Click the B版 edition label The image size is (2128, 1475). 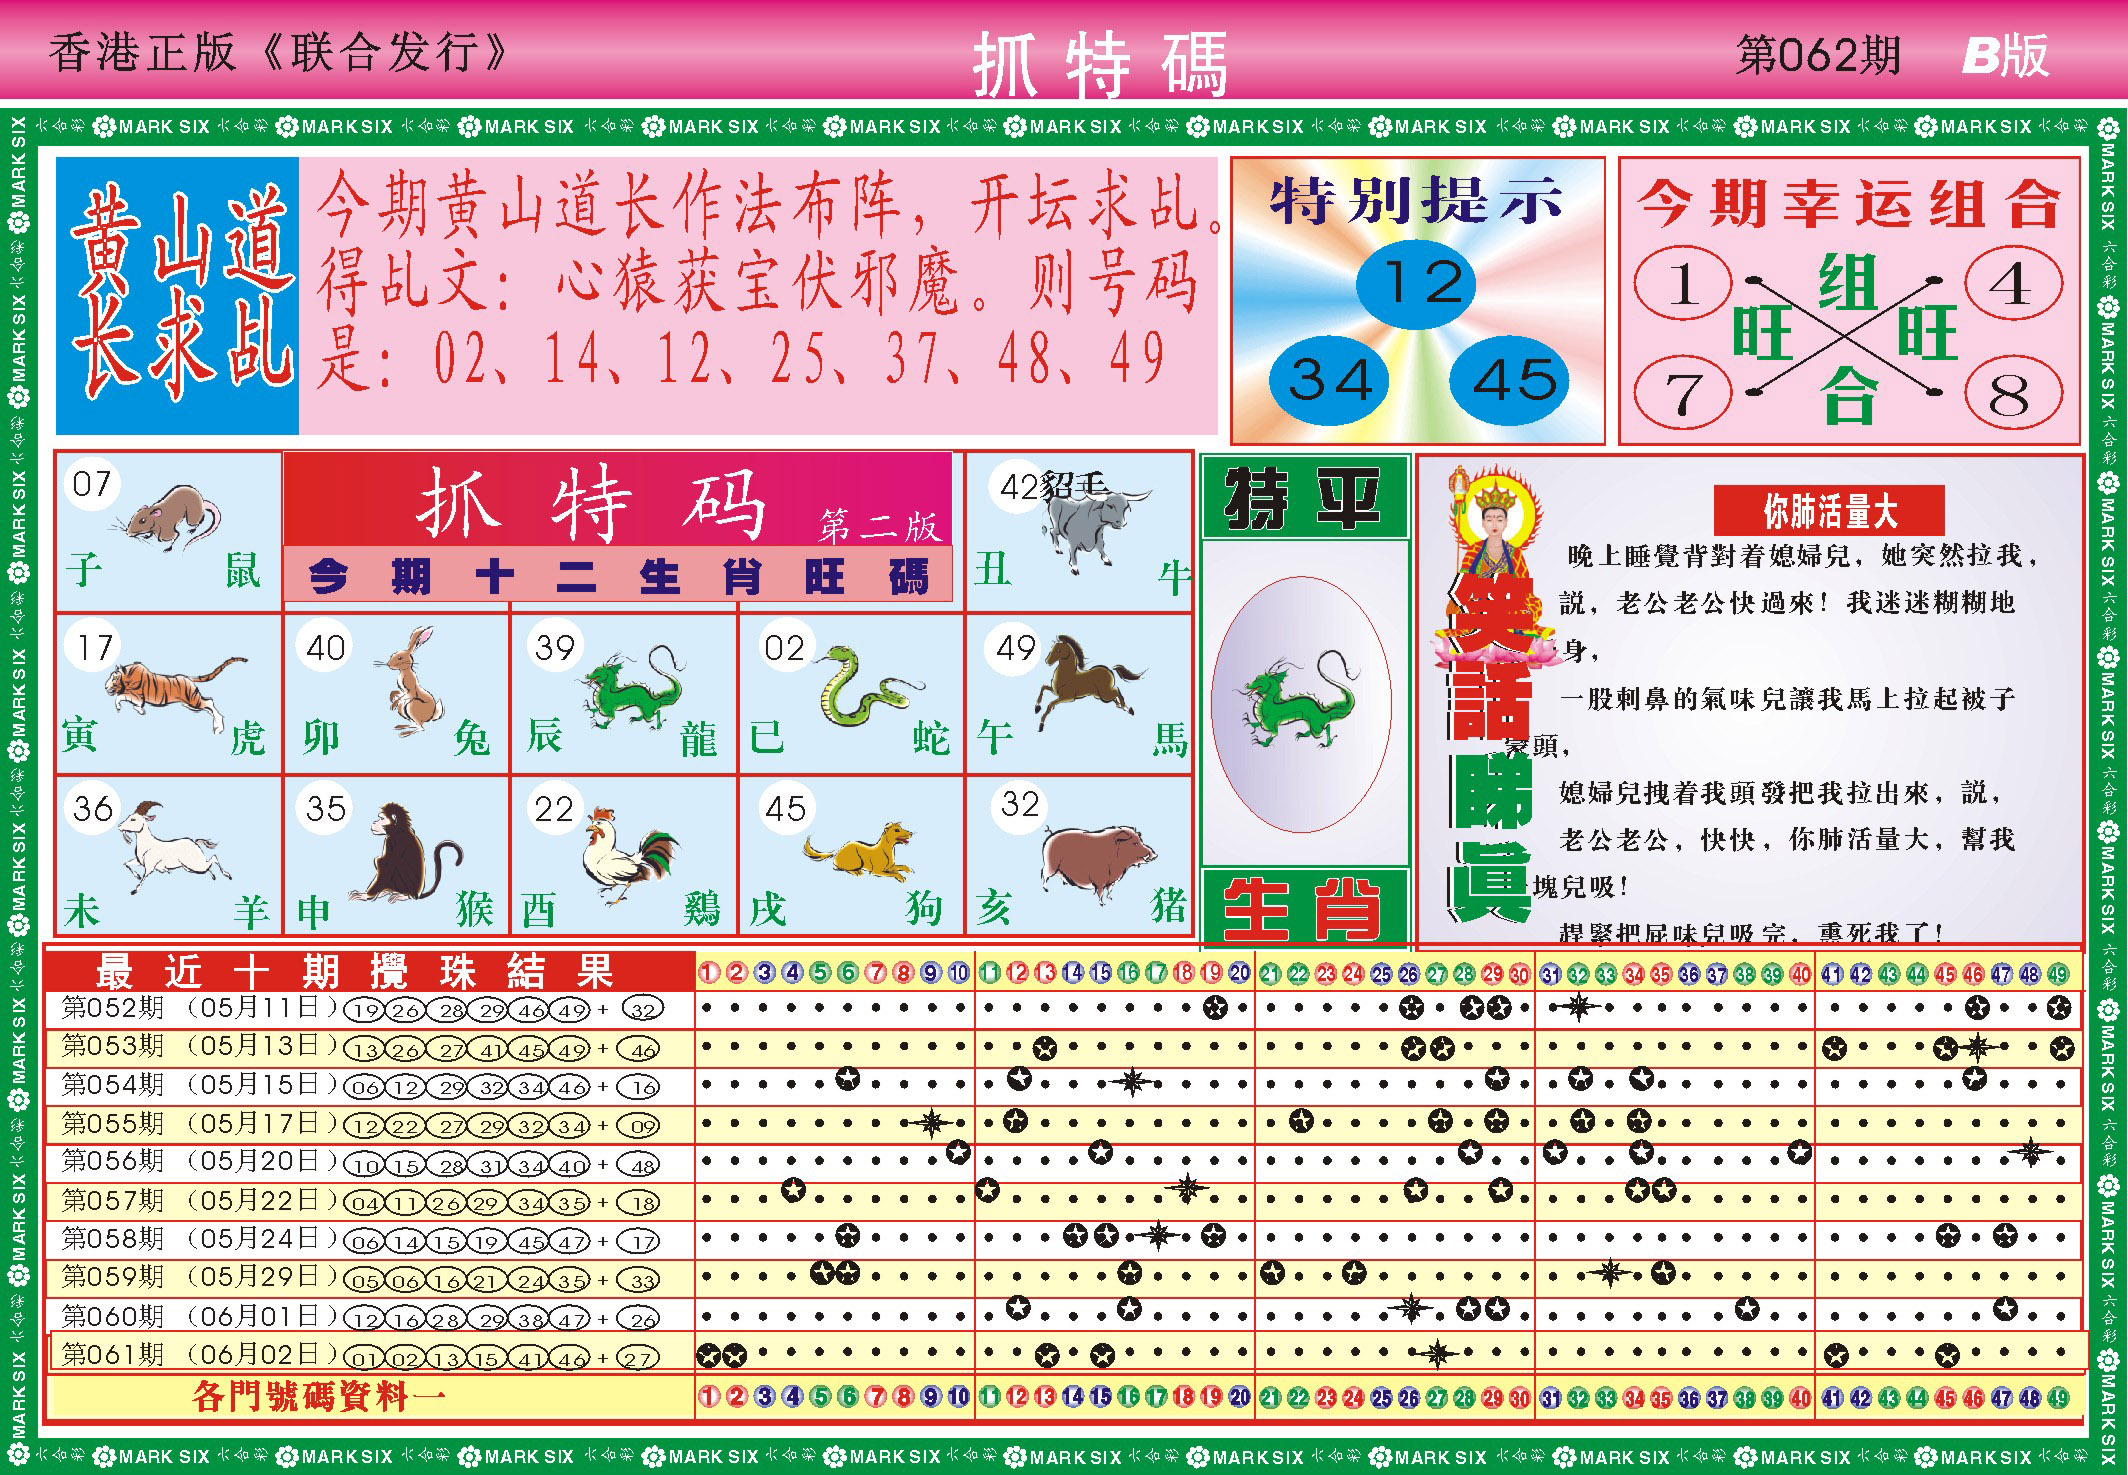tap(2004, 55)
